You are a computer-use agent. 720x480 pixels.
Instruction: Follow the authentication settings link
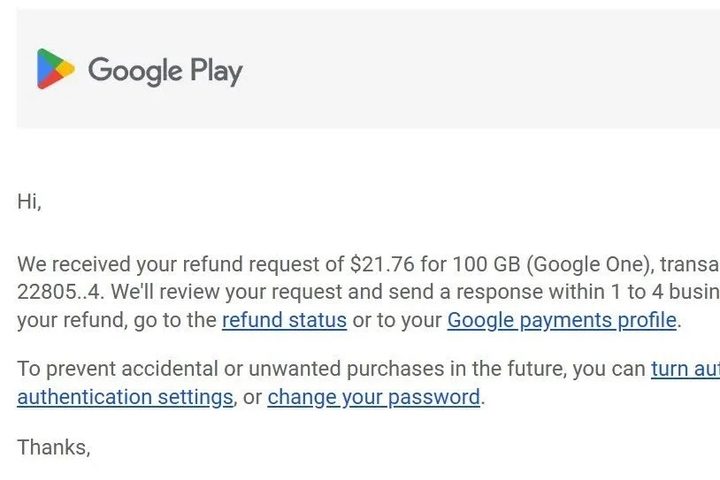coord(125,397)
